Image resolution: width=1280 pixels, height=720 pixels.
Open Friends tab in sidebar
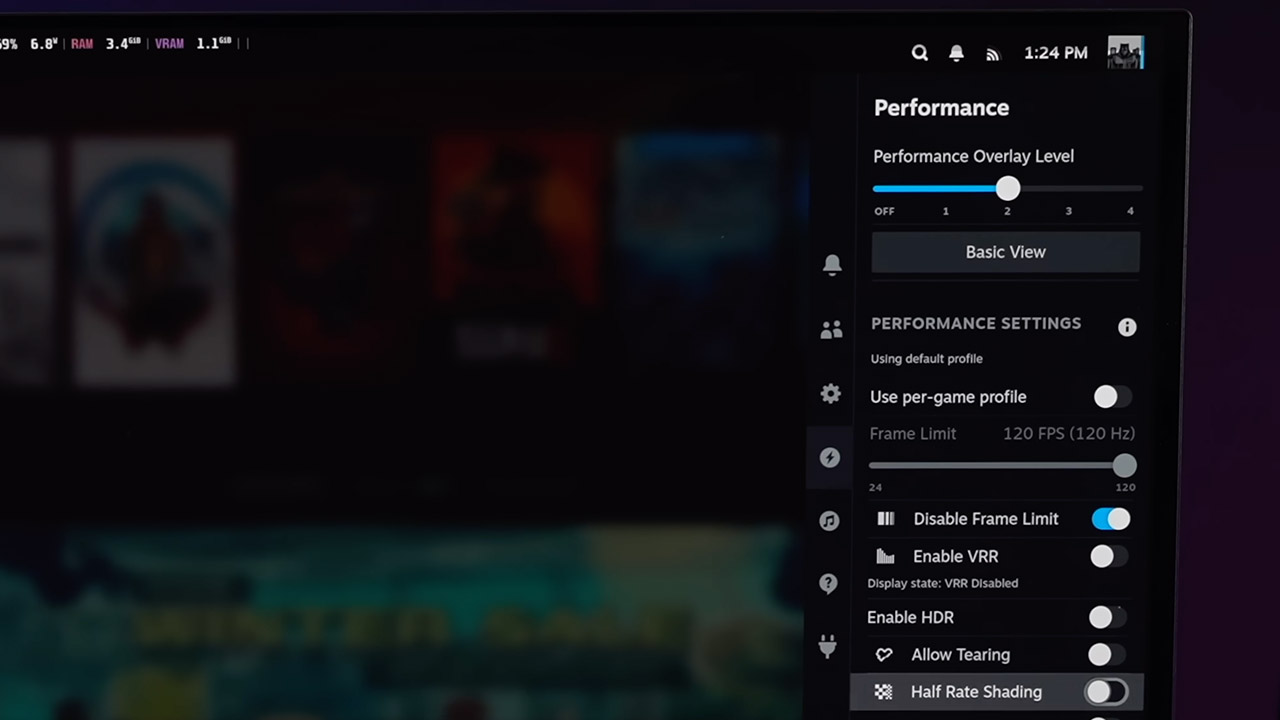(x=831, y=330)
